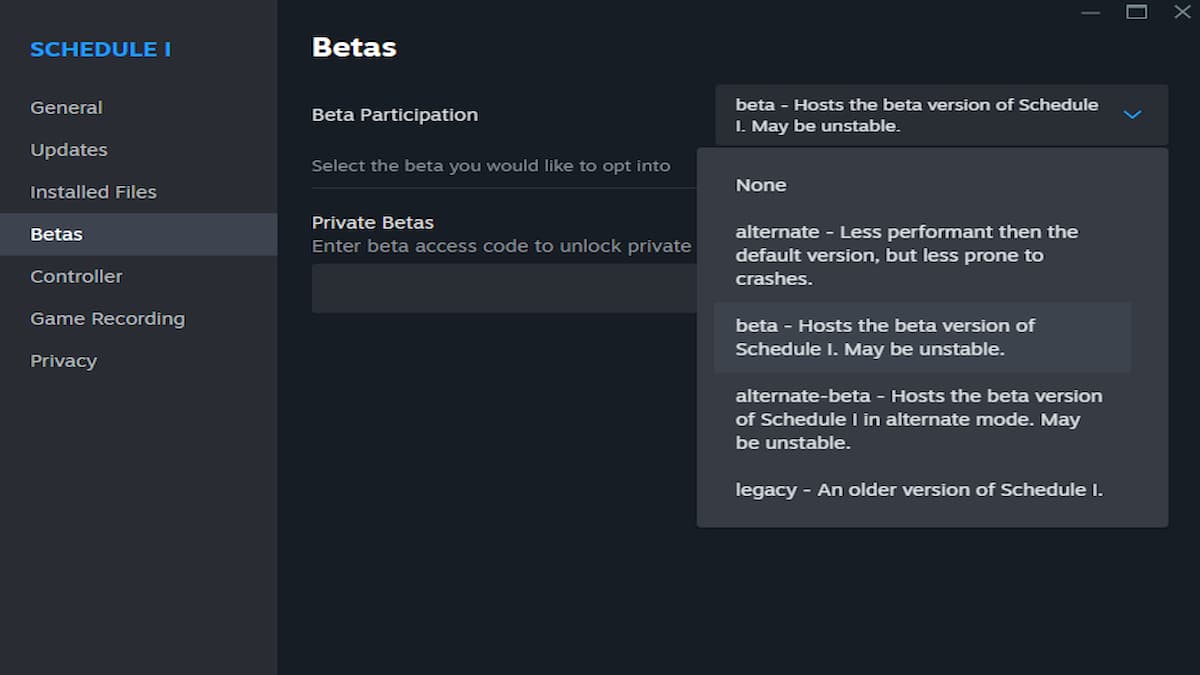Open the Privacy section
1200x675 pixels.
click(63, 361)
